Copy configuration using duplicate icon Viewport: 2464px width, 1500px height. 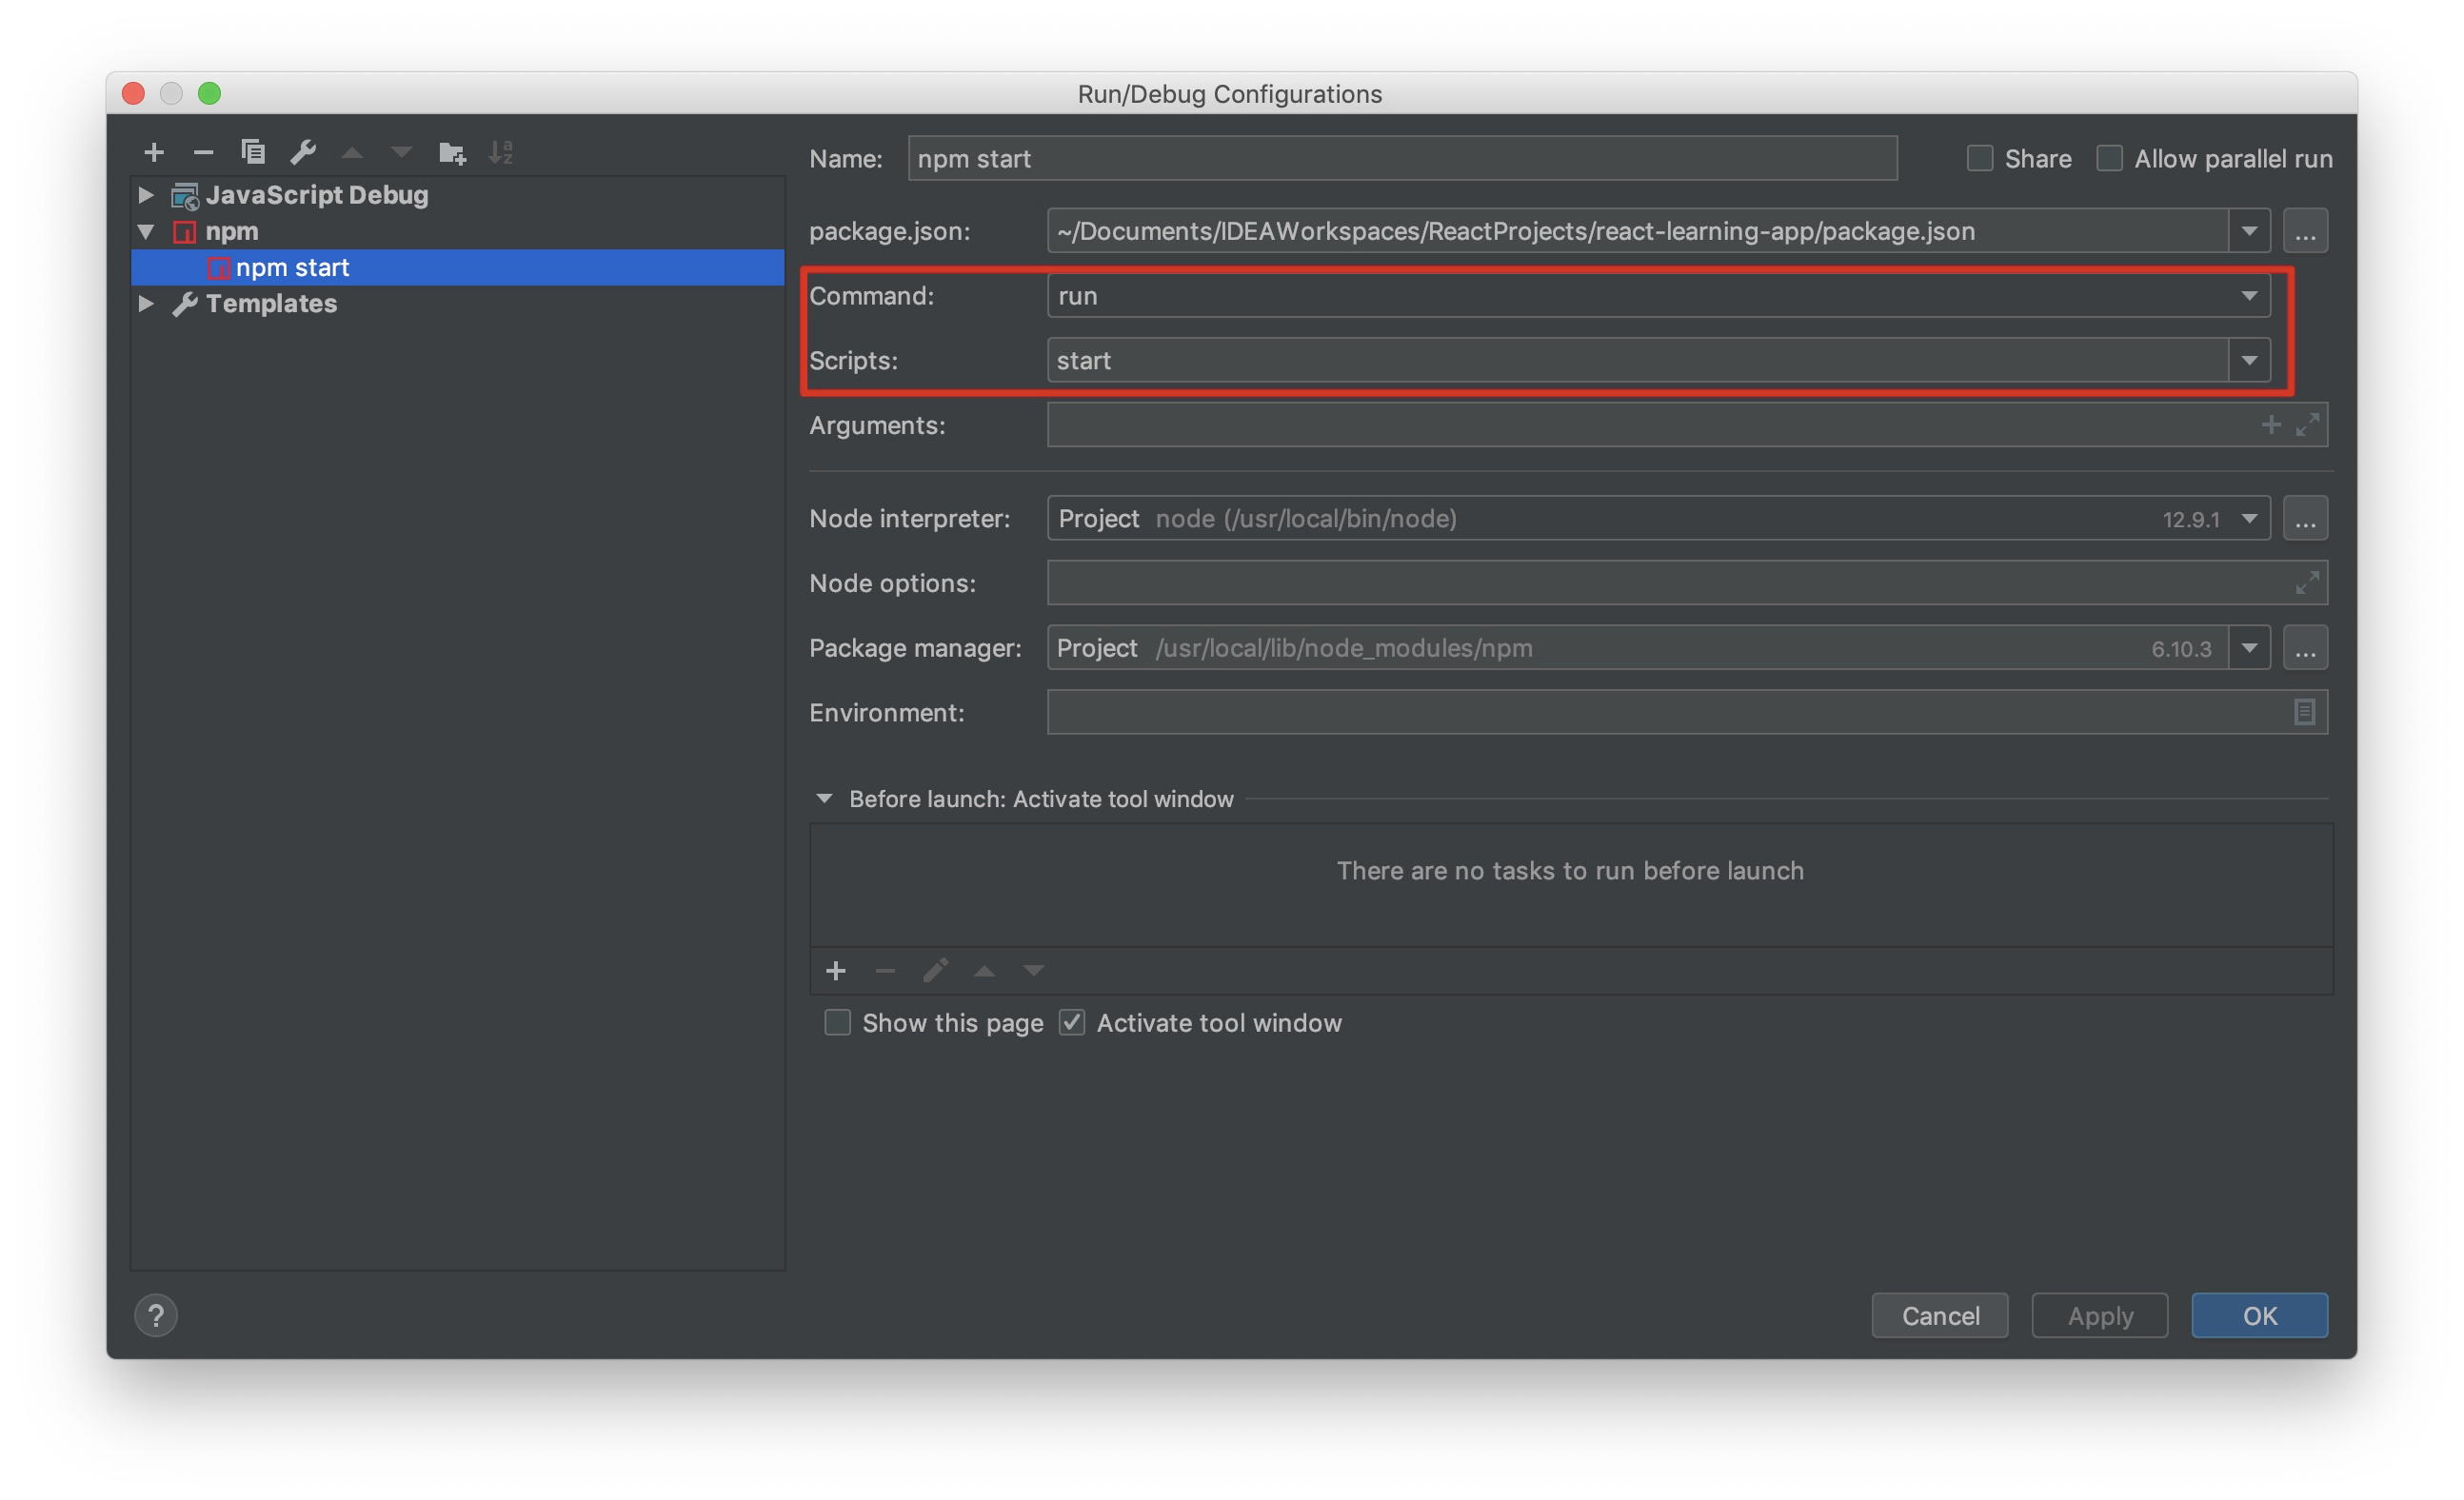253,152
